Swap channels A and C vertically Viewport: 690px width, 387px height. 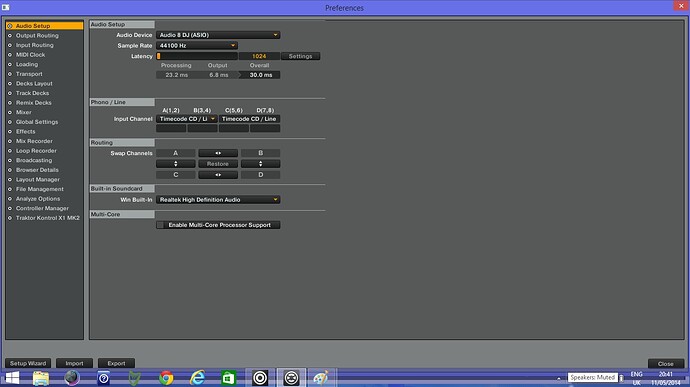[x=176, y=164]
